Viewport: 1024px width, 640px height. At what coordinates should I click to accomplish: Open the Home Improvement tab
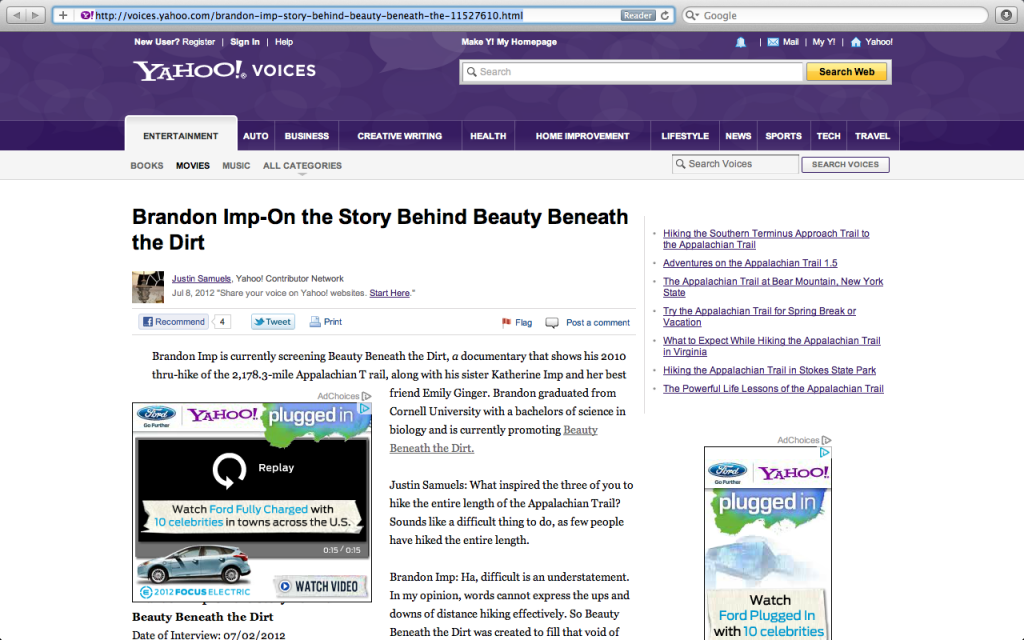click(583, 136)
